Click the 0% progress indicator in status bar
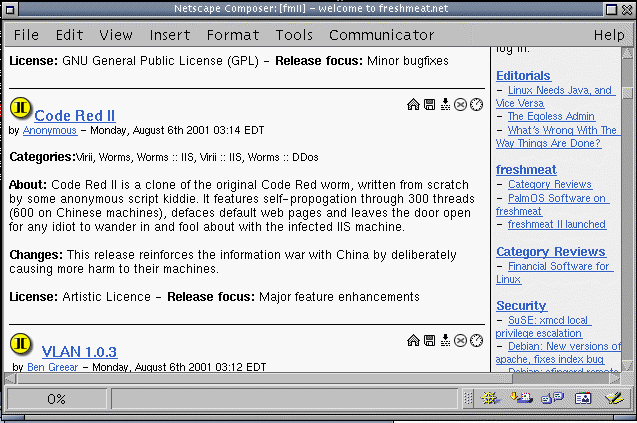637x423 pixels. click(56, 399)
